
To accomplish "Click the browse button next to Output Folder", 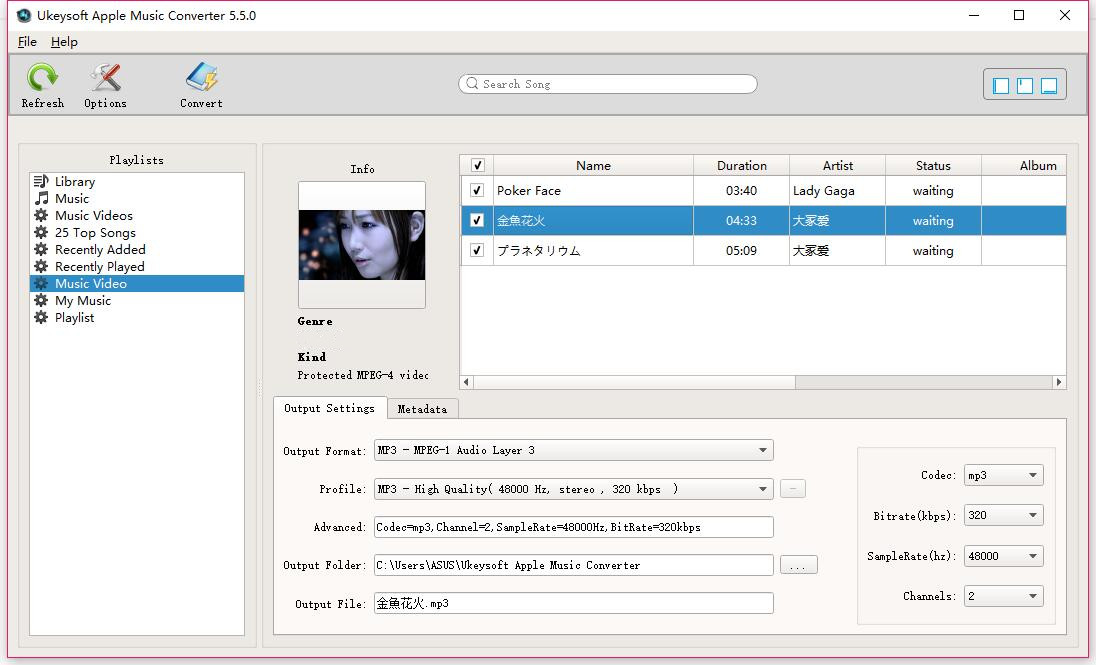I will click(x=798, y=565).
